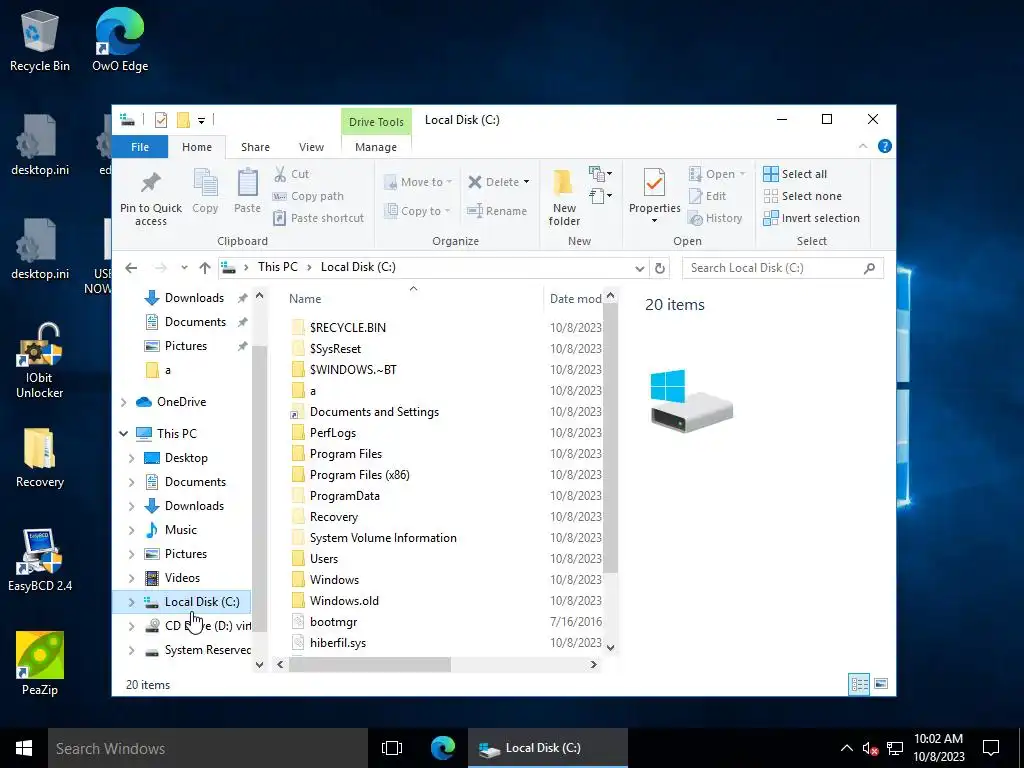Select hiberfil.sys file
Viewport: 1024px width, 768px height.
(x=338, y=643)
